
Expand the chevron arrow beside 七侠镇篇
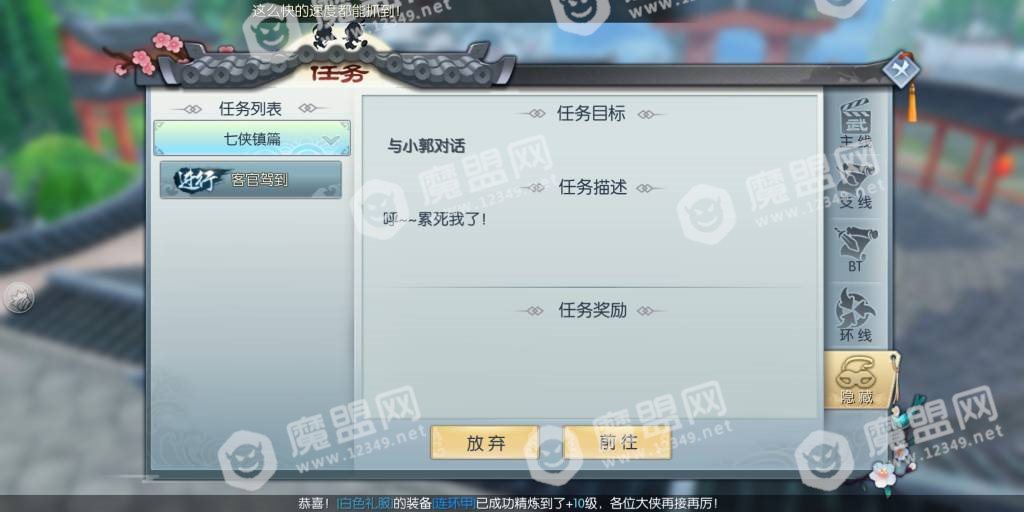(330, 140)
